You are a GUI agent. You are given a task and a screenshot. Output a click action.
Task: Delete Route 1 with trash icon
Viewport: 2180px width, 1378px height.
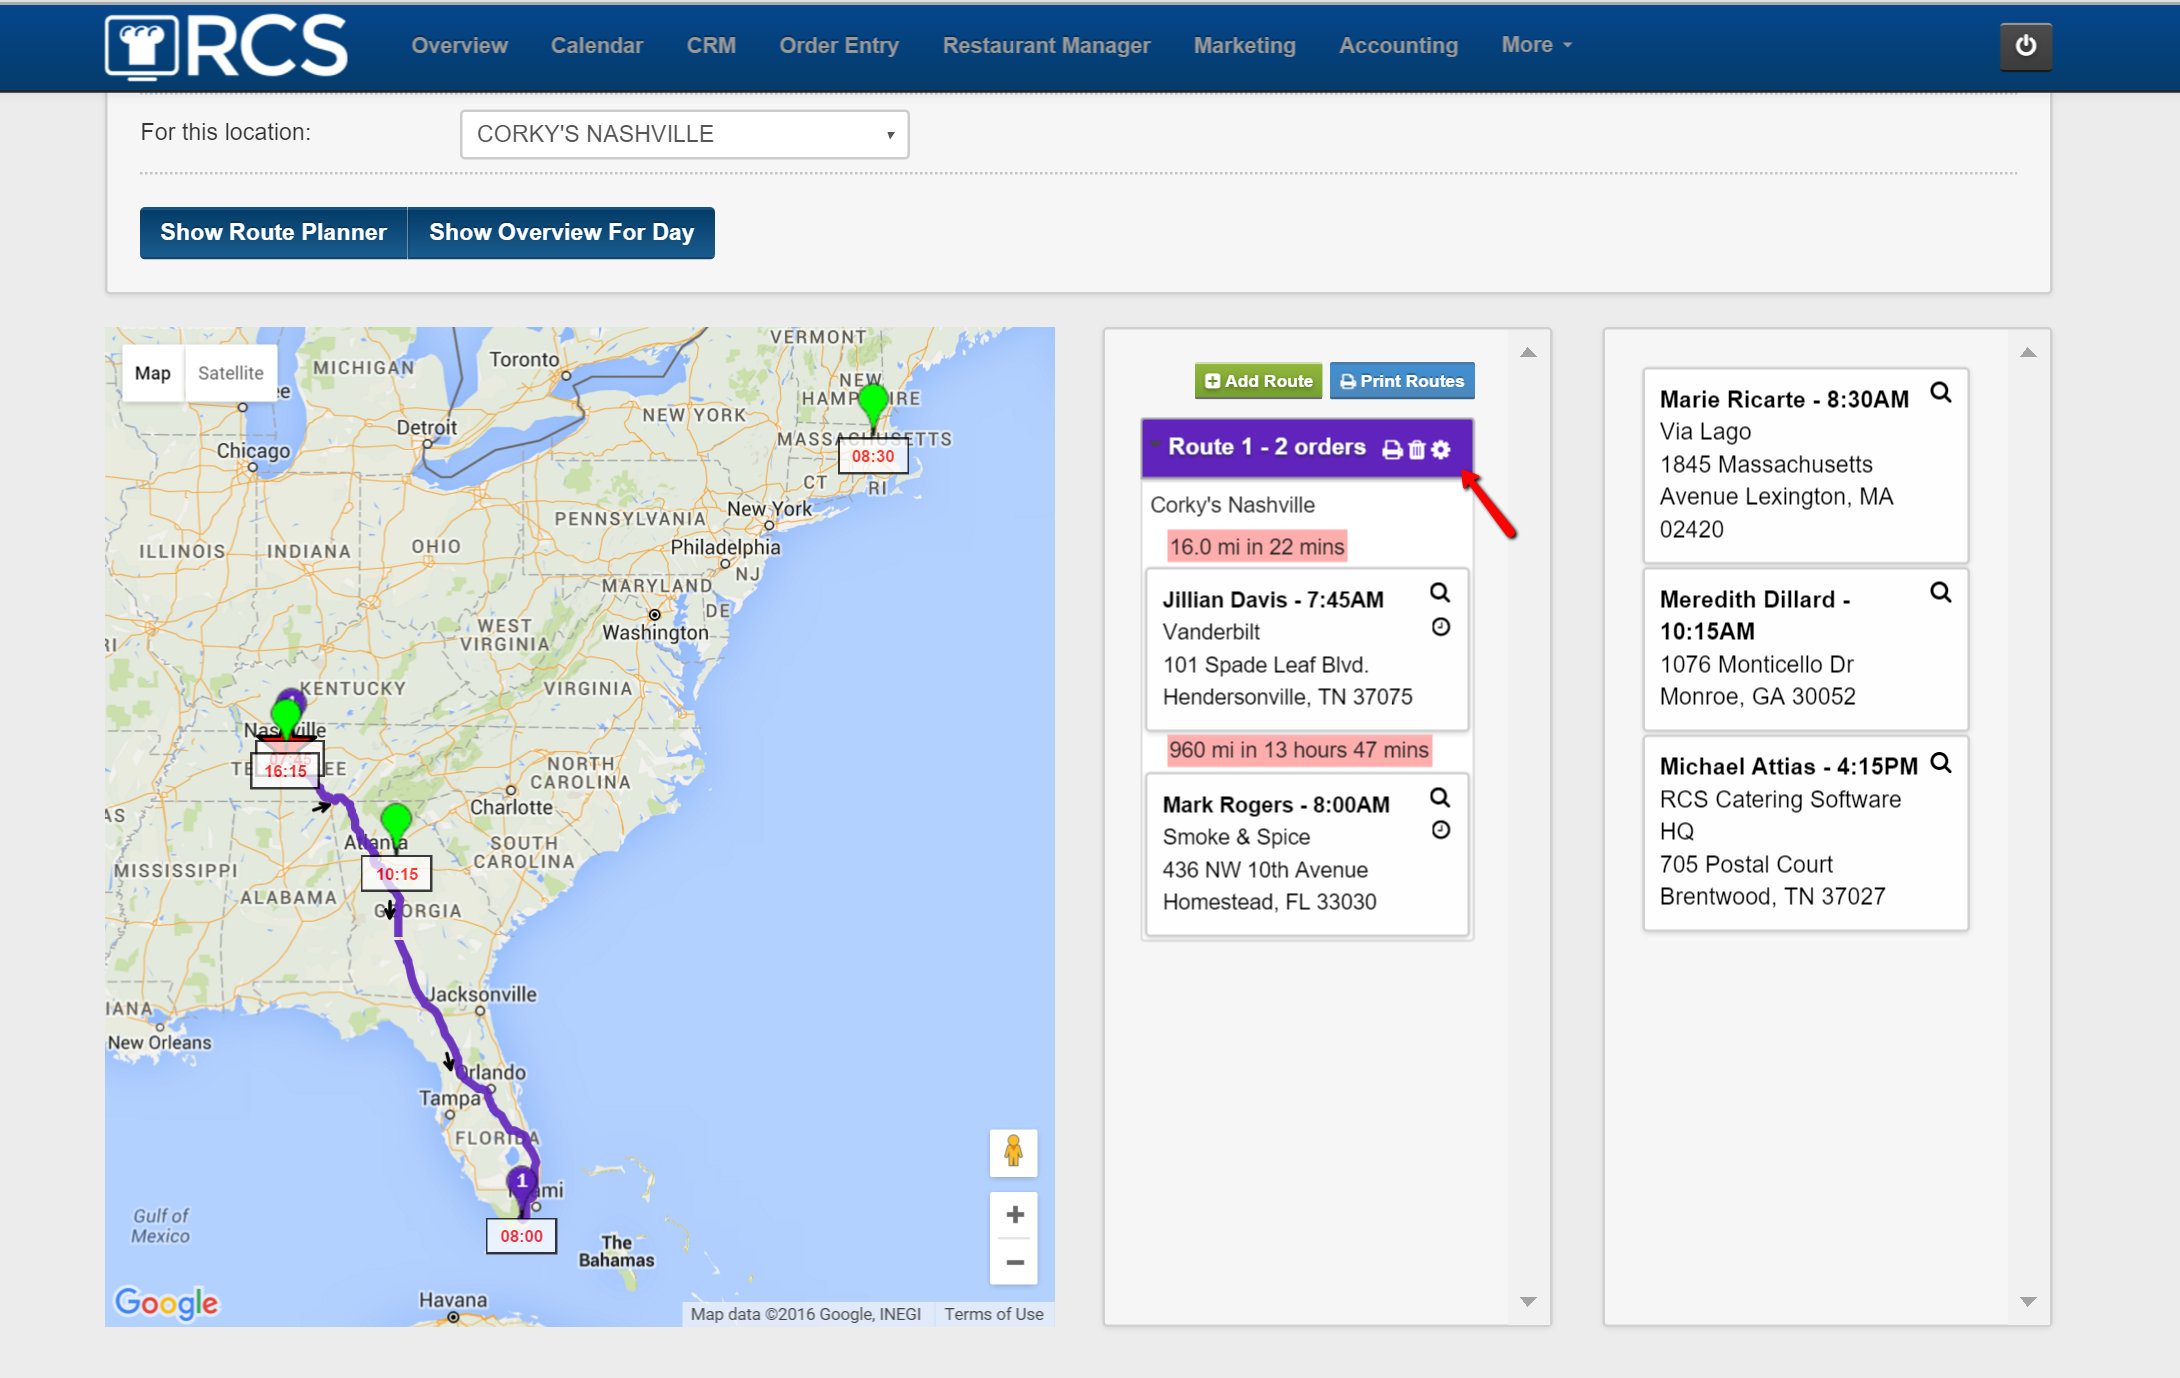click(1416, 450)
